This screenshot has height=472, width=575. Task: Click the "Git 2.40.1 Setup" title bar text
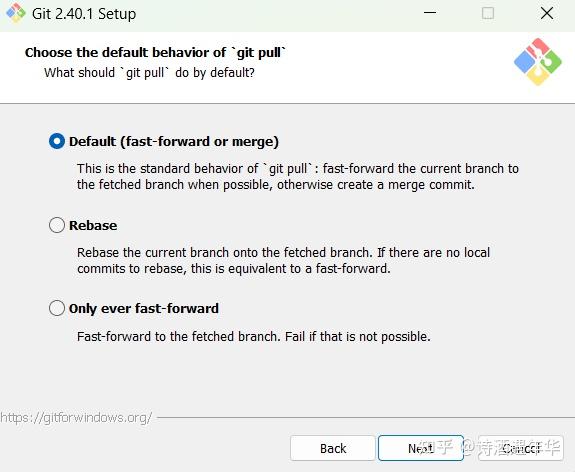84,14
